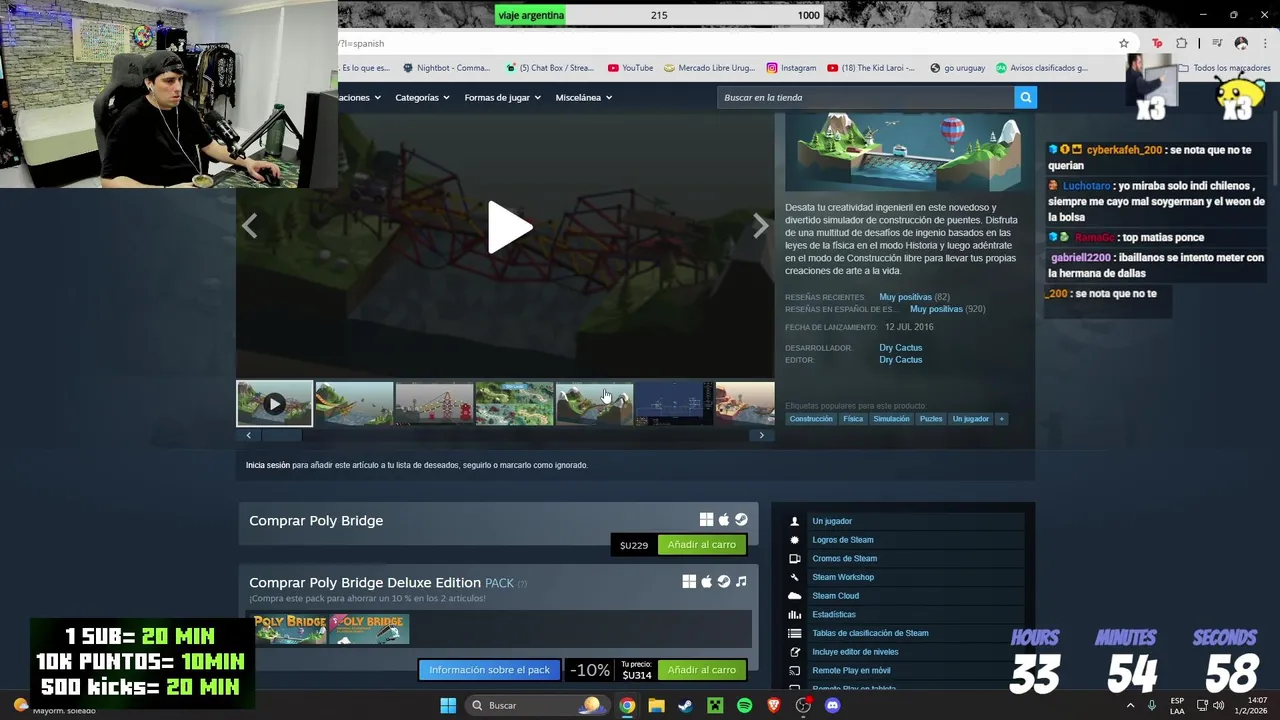Open Steam from the taskbar

tap(685, 705)
